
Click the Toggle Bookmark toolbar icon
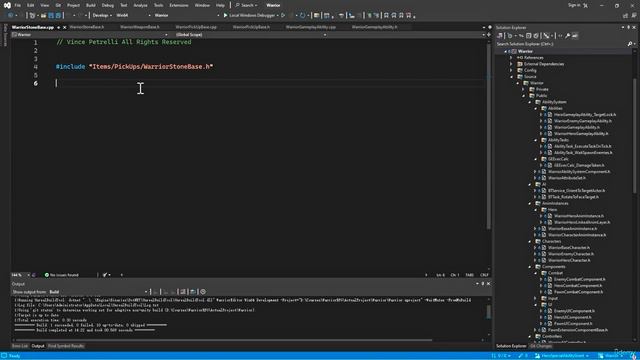coord(386,16)
